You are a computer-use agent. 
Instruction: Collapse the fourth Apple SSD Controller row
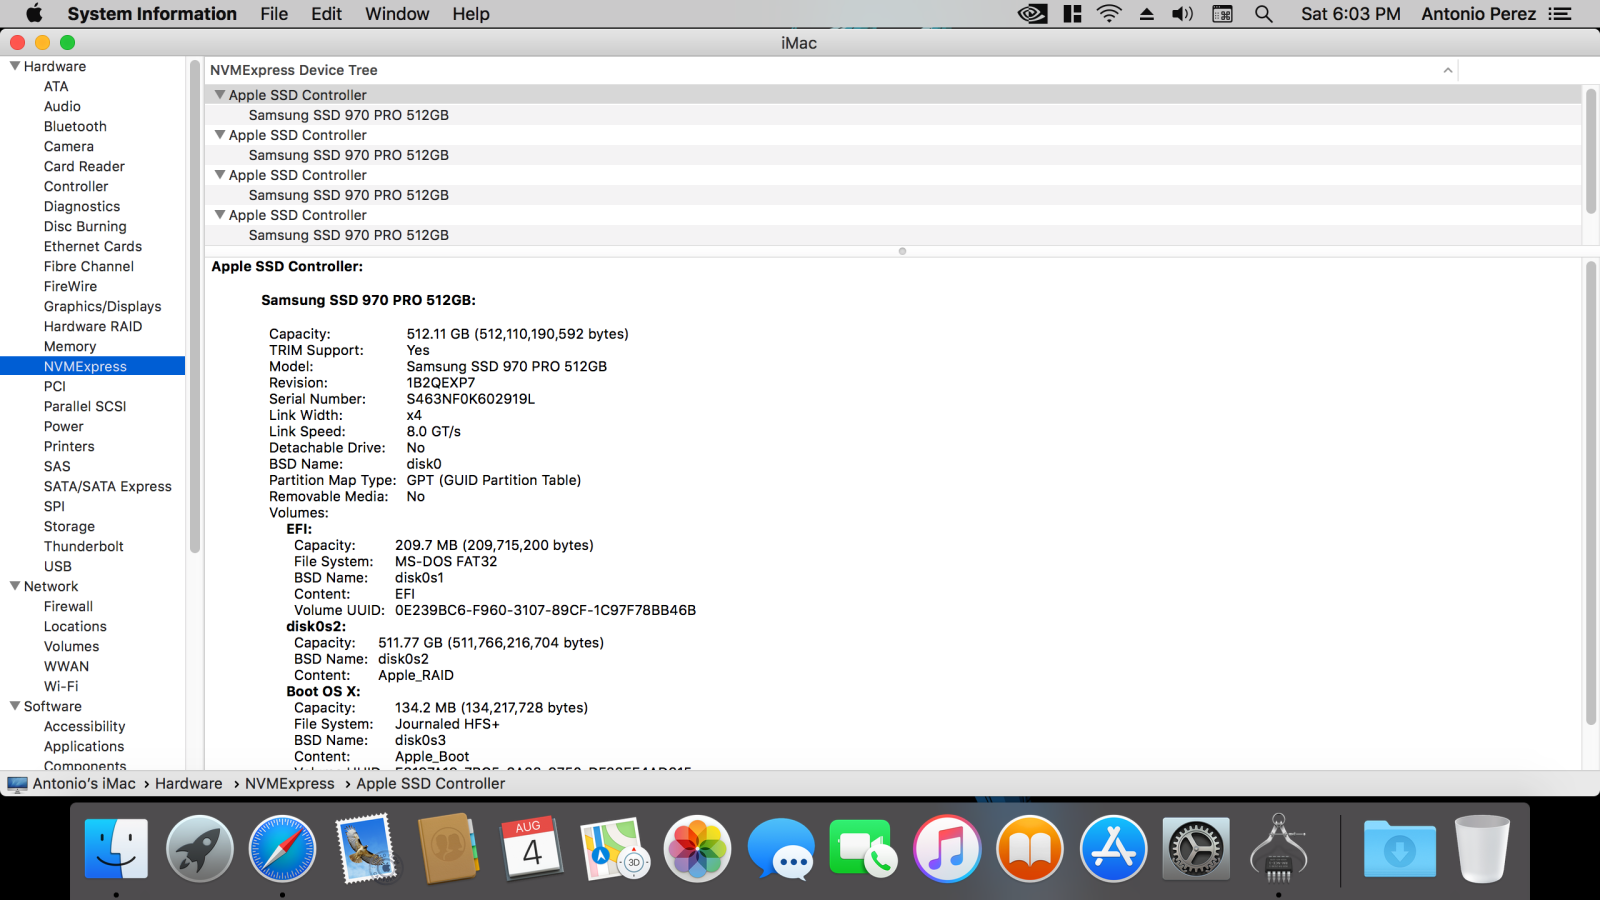coord(220,215)
